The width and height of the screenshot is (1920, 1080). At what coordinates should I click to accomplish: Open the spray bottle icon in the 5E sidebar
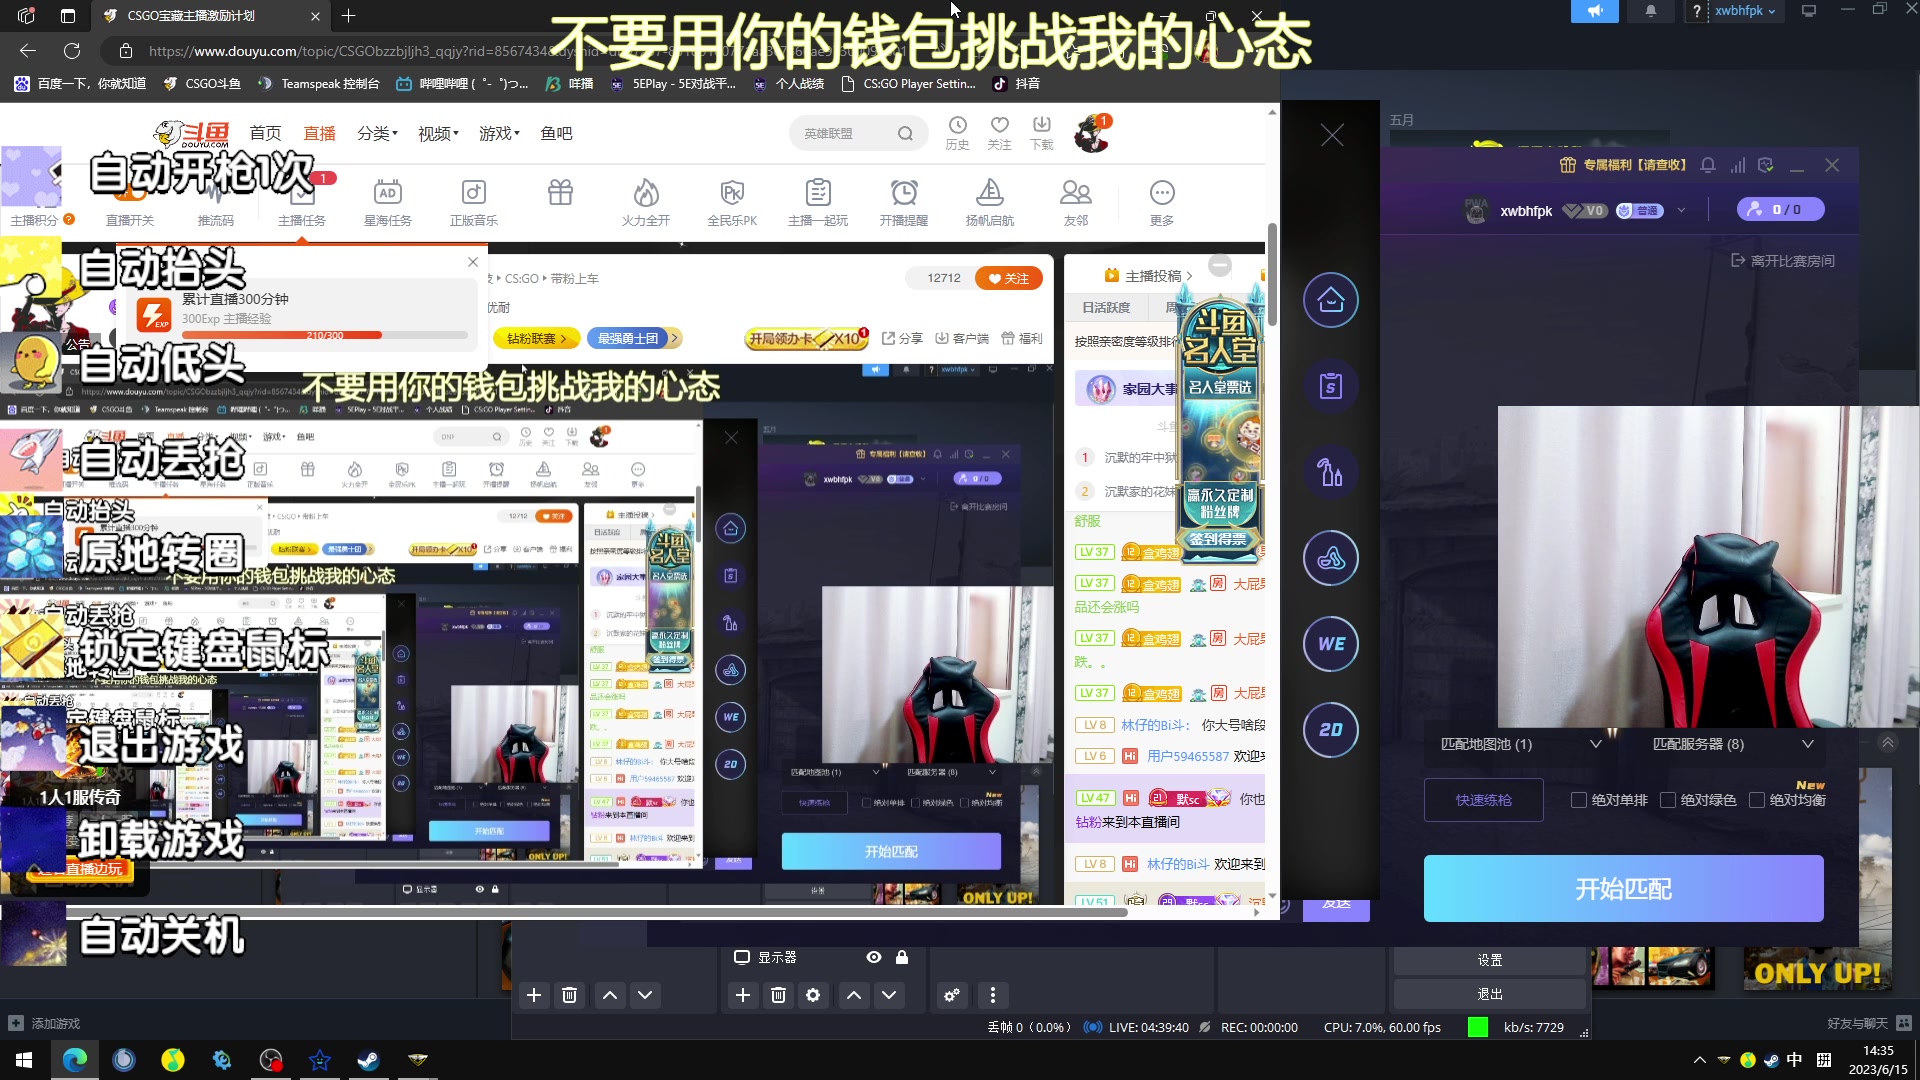pos(1331,472)
